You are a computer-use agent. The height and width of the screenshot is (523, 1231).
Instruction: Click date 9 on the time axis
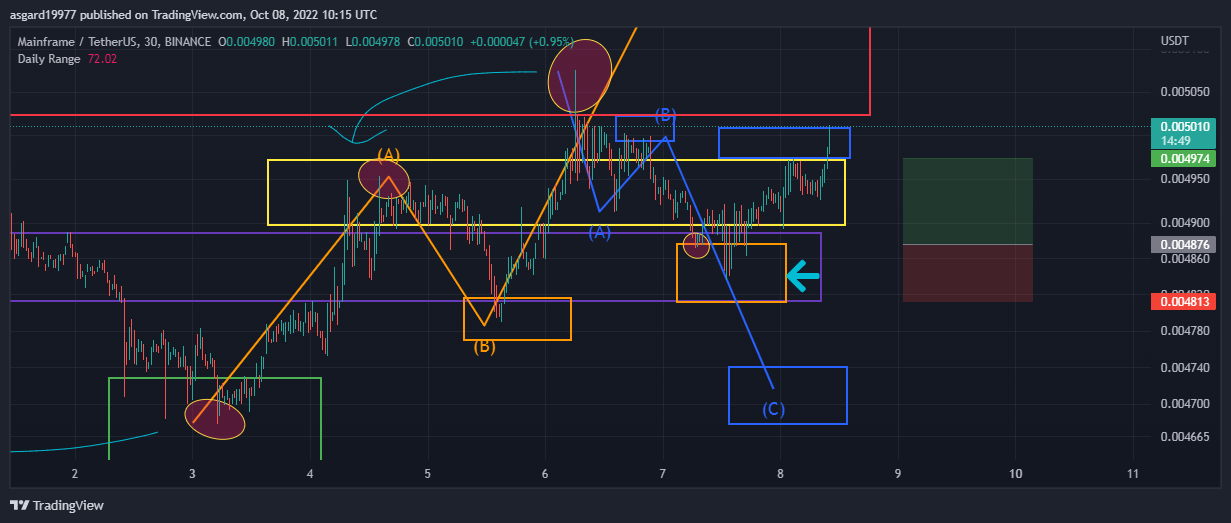(x=898, y=473)
